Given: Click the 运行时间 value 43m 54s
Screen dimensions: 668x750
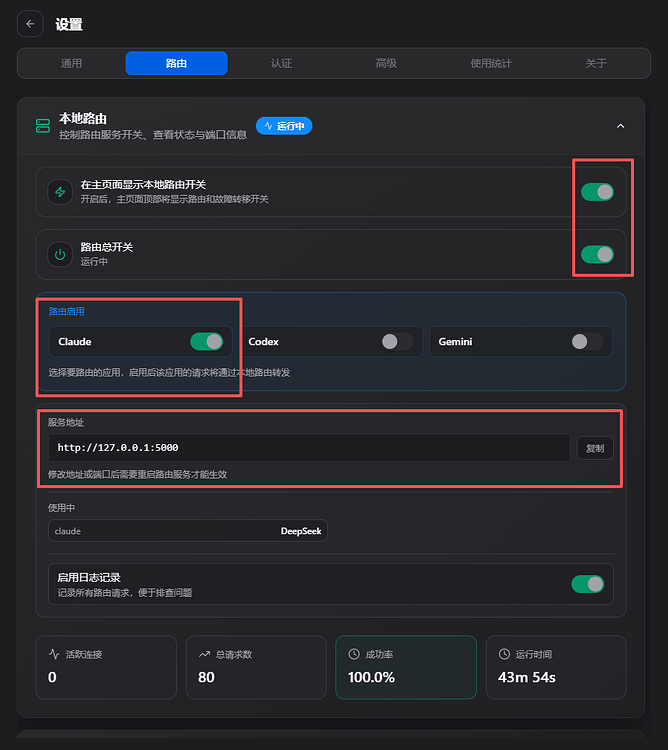Looking at the screenshot, I should [526, 677].
